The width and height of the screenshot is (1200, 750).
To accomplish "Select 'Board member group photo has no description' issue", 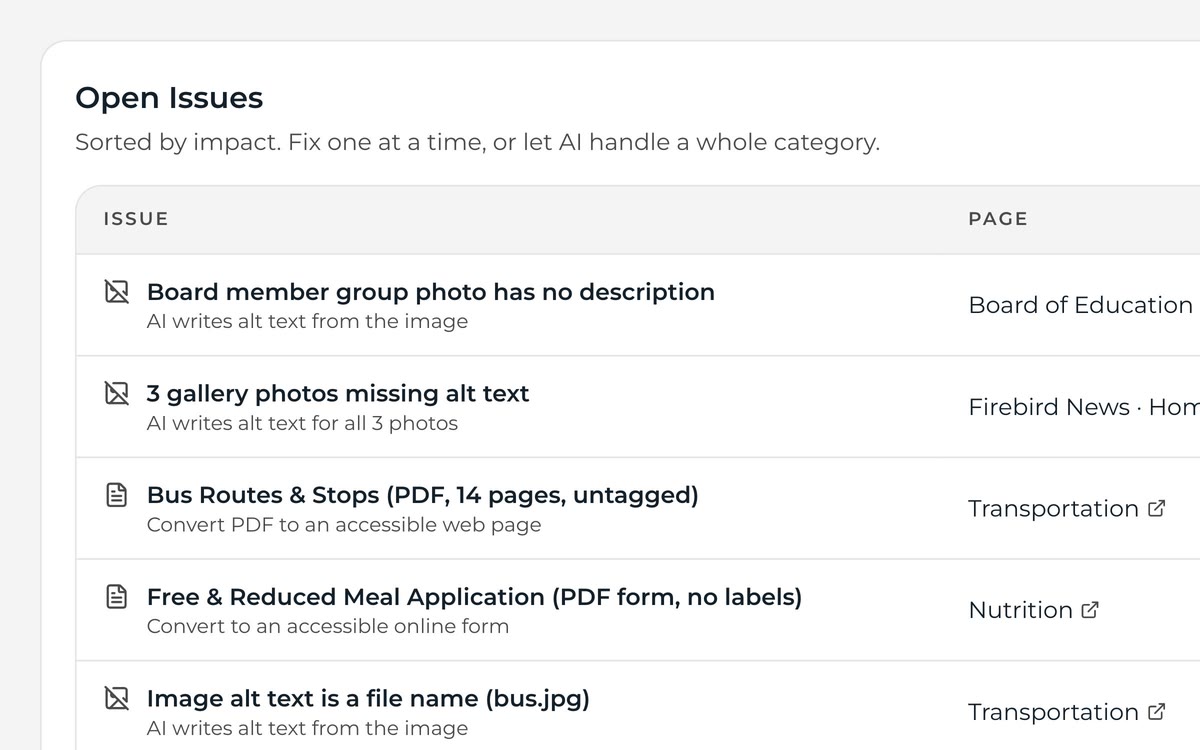I will pyautogui.click(x=431, y=292).
